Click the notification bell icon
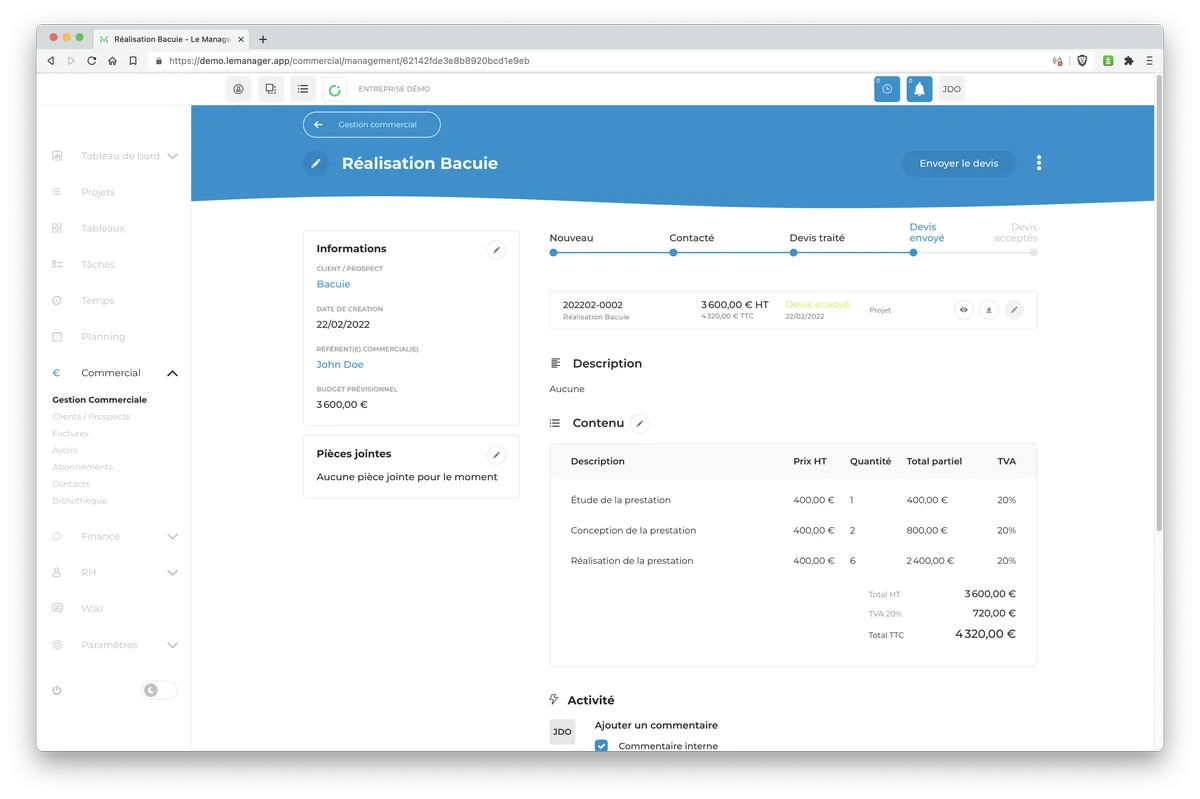Viewport: 1200px width, 799px height. (x=919, y=89)
